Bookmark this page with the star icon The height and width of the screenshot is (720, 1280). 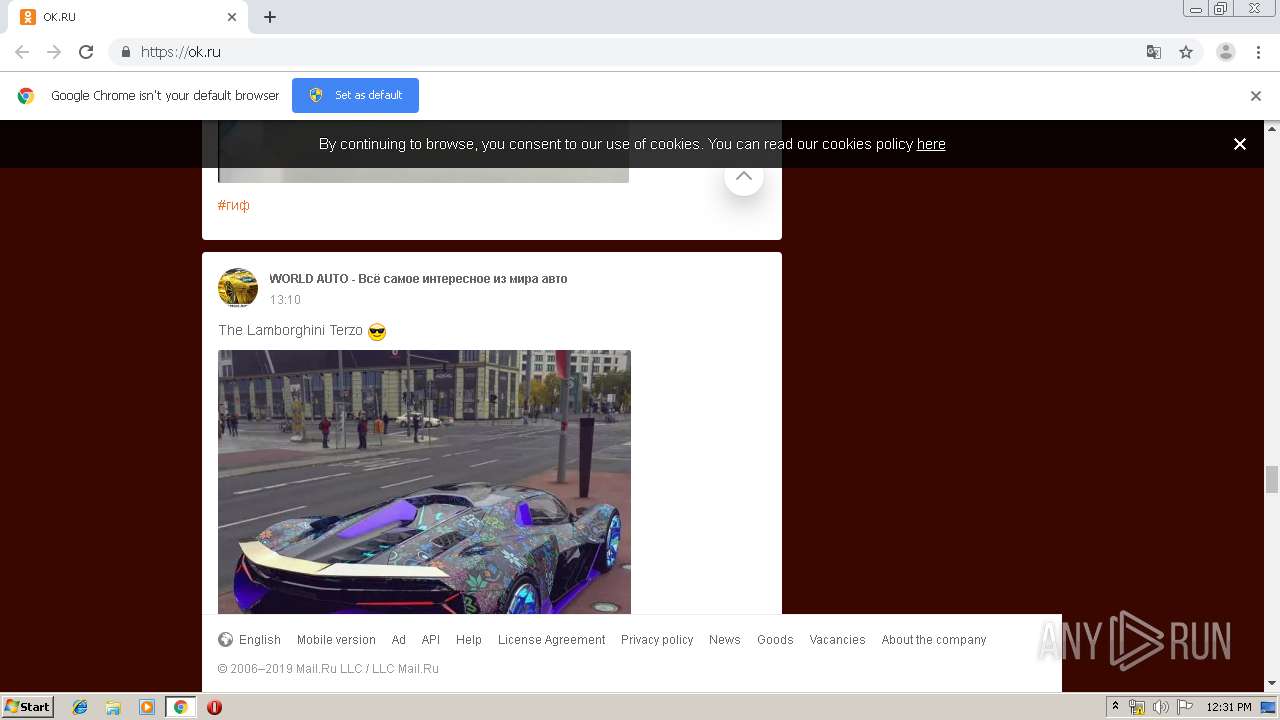pyautogui.click(x=1186, y=52)
